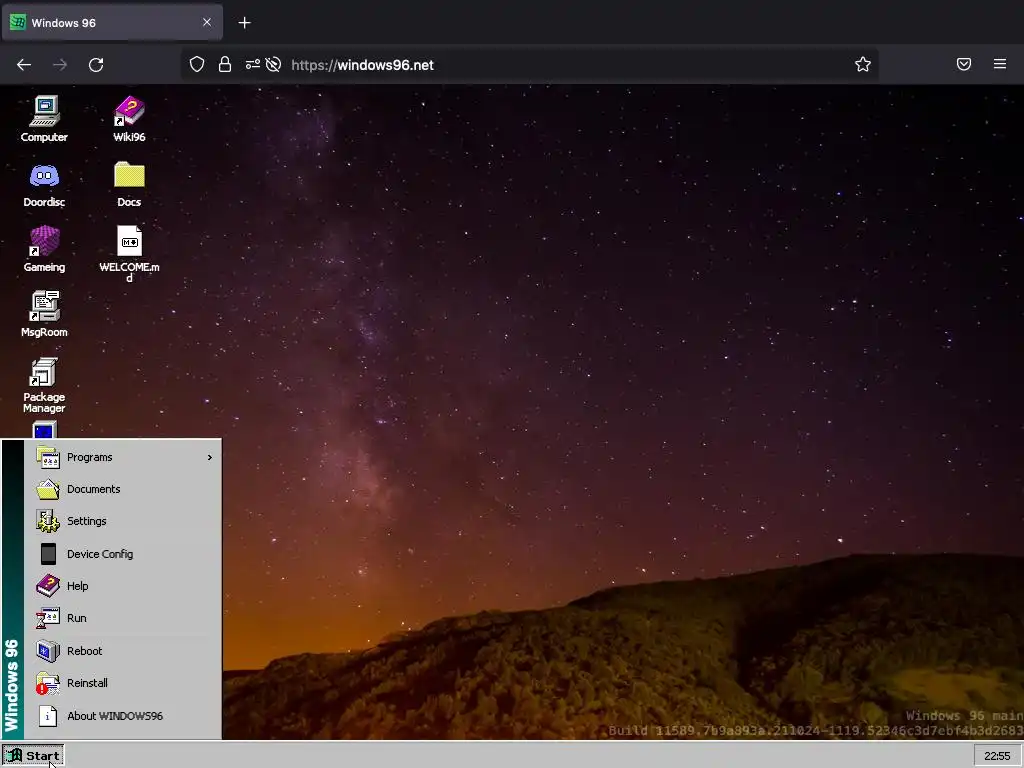Select the Documents menu entry
Viewport: 1024px width, 768px height.
coord(123,489)
